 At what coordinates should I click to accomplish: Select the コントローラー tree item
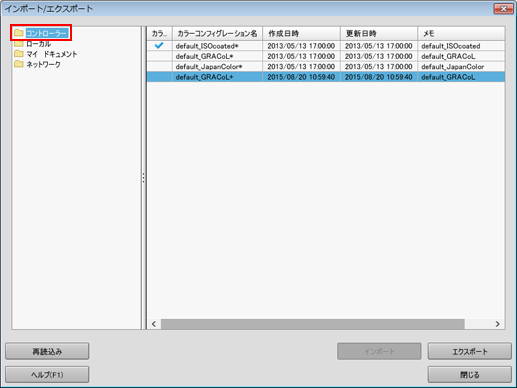coord(47,33)
